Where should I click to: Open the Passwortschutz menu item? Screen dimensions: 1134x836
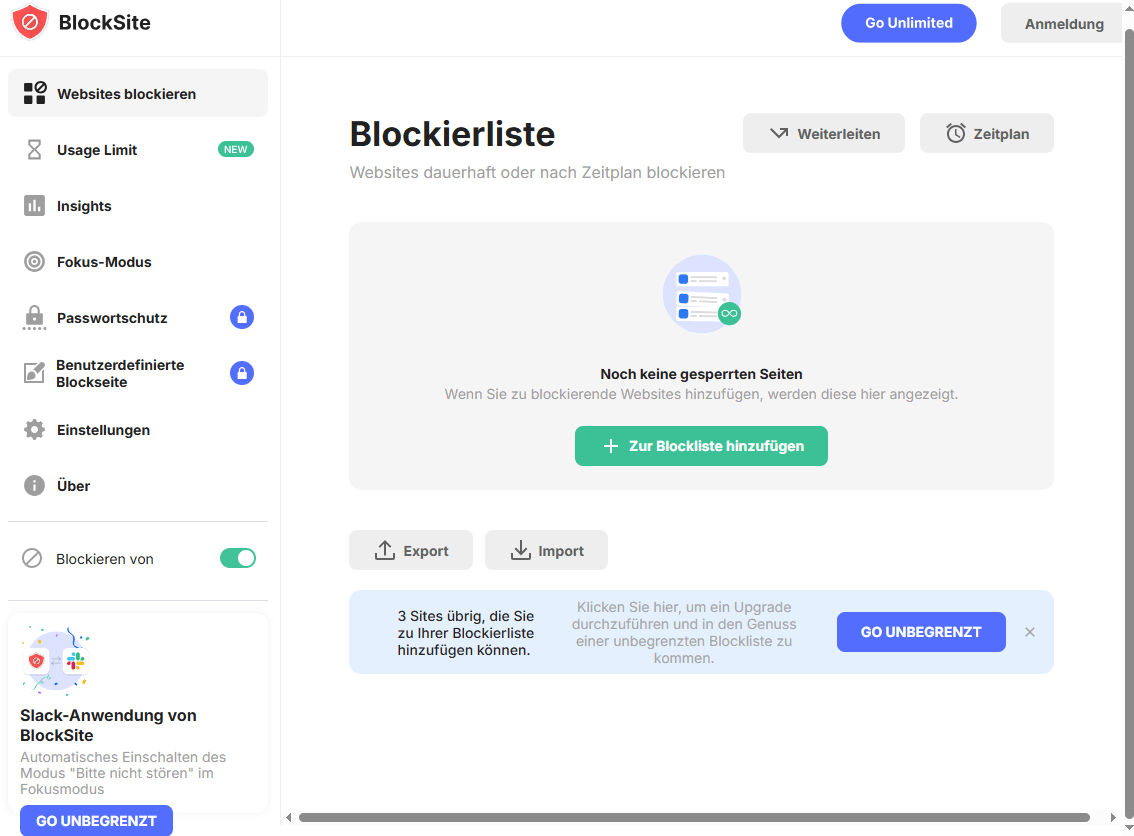coord(112,318)
